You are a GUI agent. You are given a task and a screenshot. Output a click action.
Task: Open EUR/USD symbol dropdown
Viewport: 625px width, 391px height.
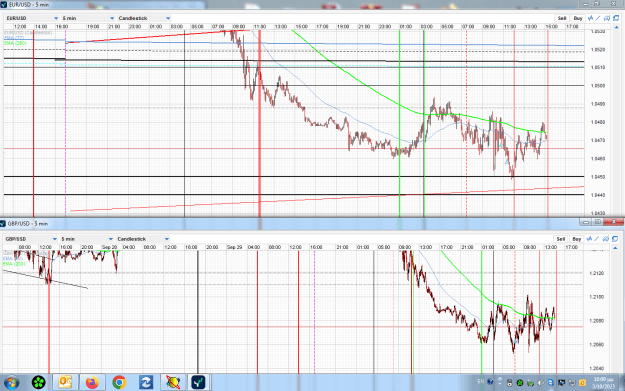tap(32, 18)
